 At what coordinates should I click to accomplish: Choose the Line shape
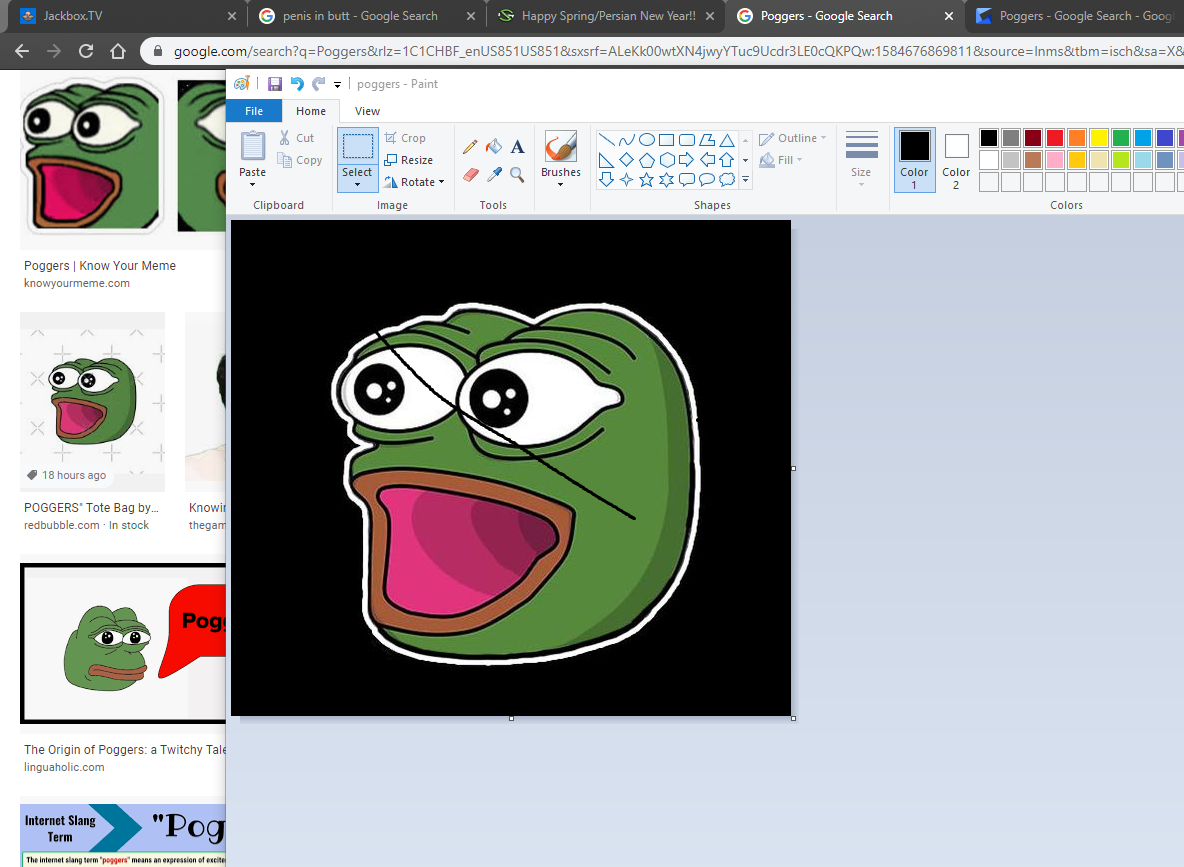[x=606, y=140]
